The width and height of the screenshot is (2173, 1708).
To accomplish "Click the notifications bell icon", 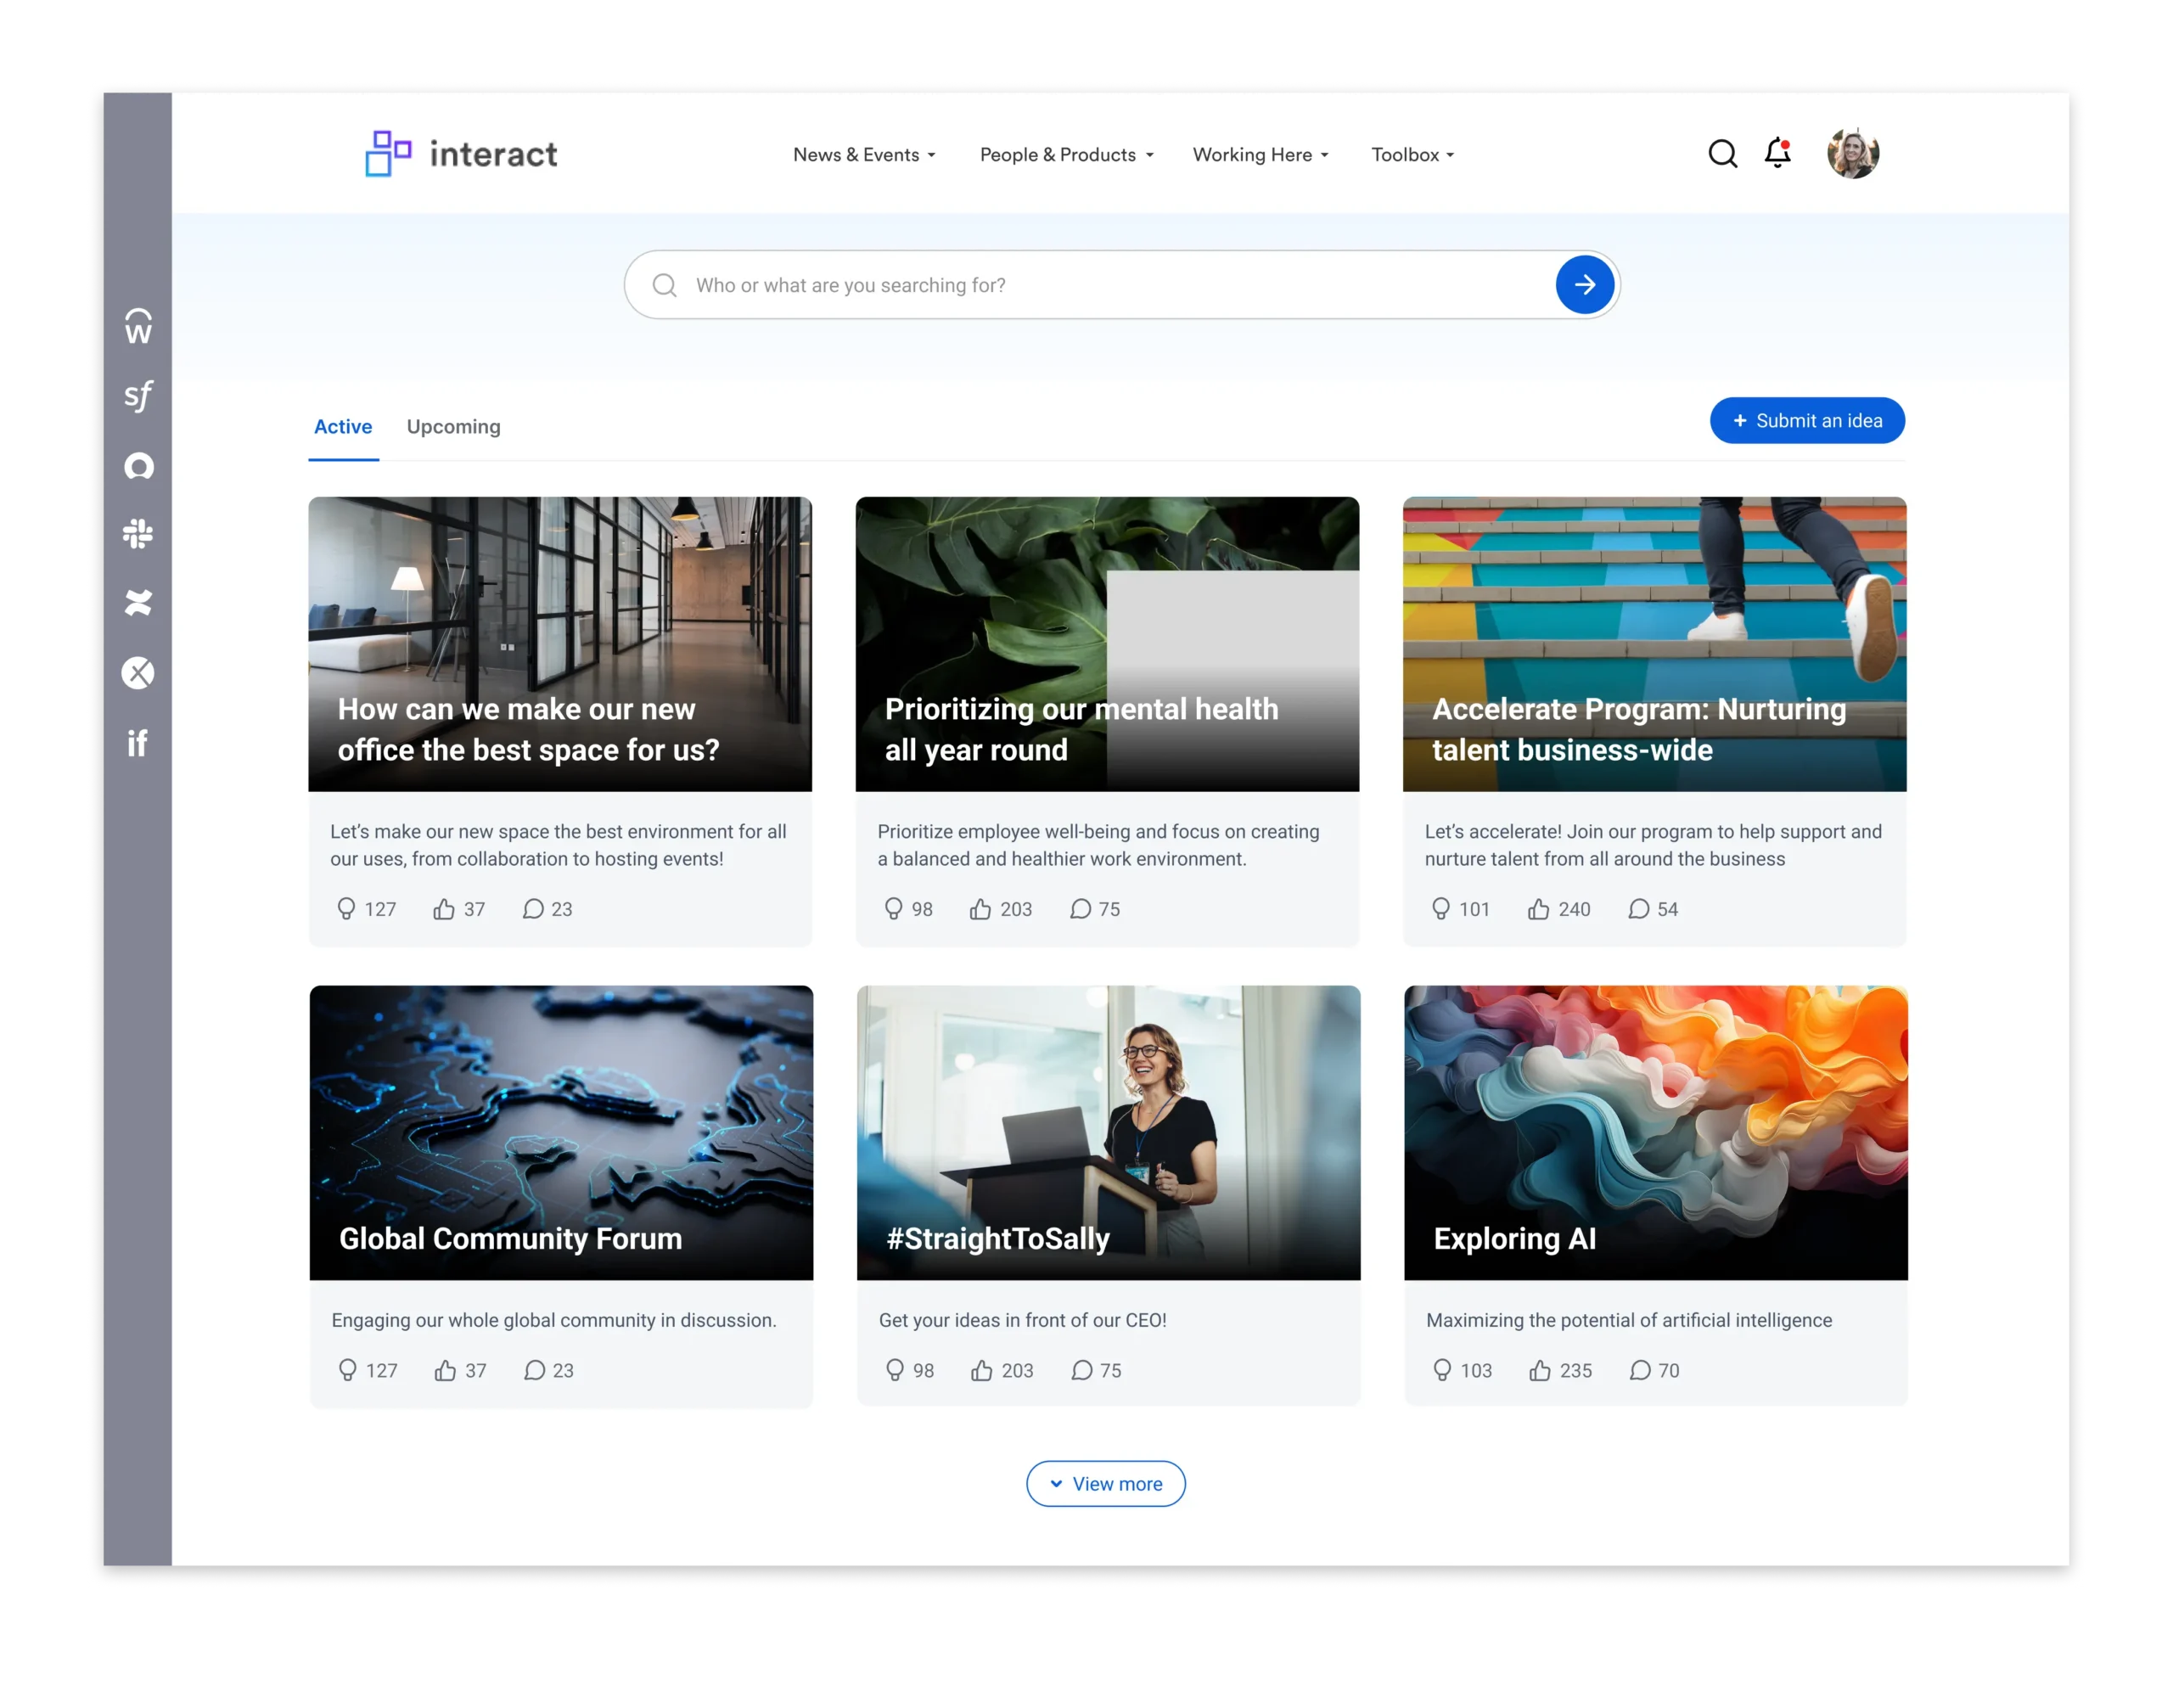I will coord(1778,153).
